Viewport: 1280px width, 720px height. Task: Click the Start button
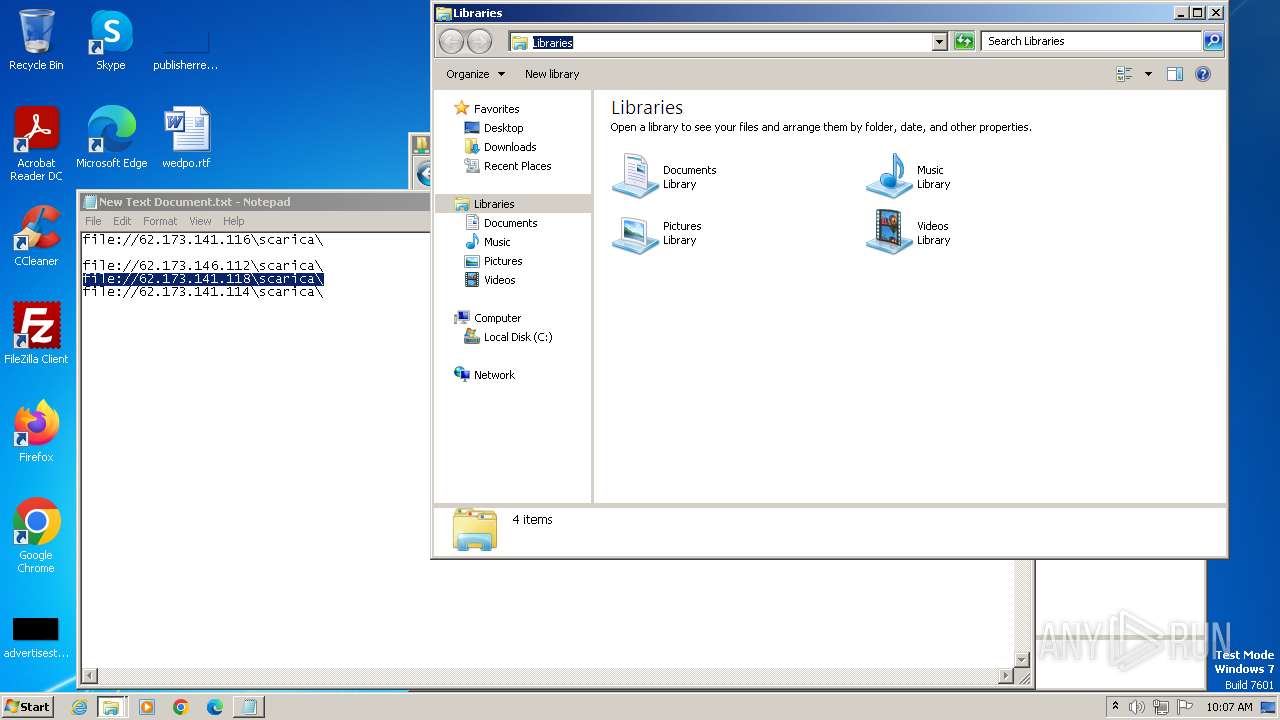pos(27,707)
